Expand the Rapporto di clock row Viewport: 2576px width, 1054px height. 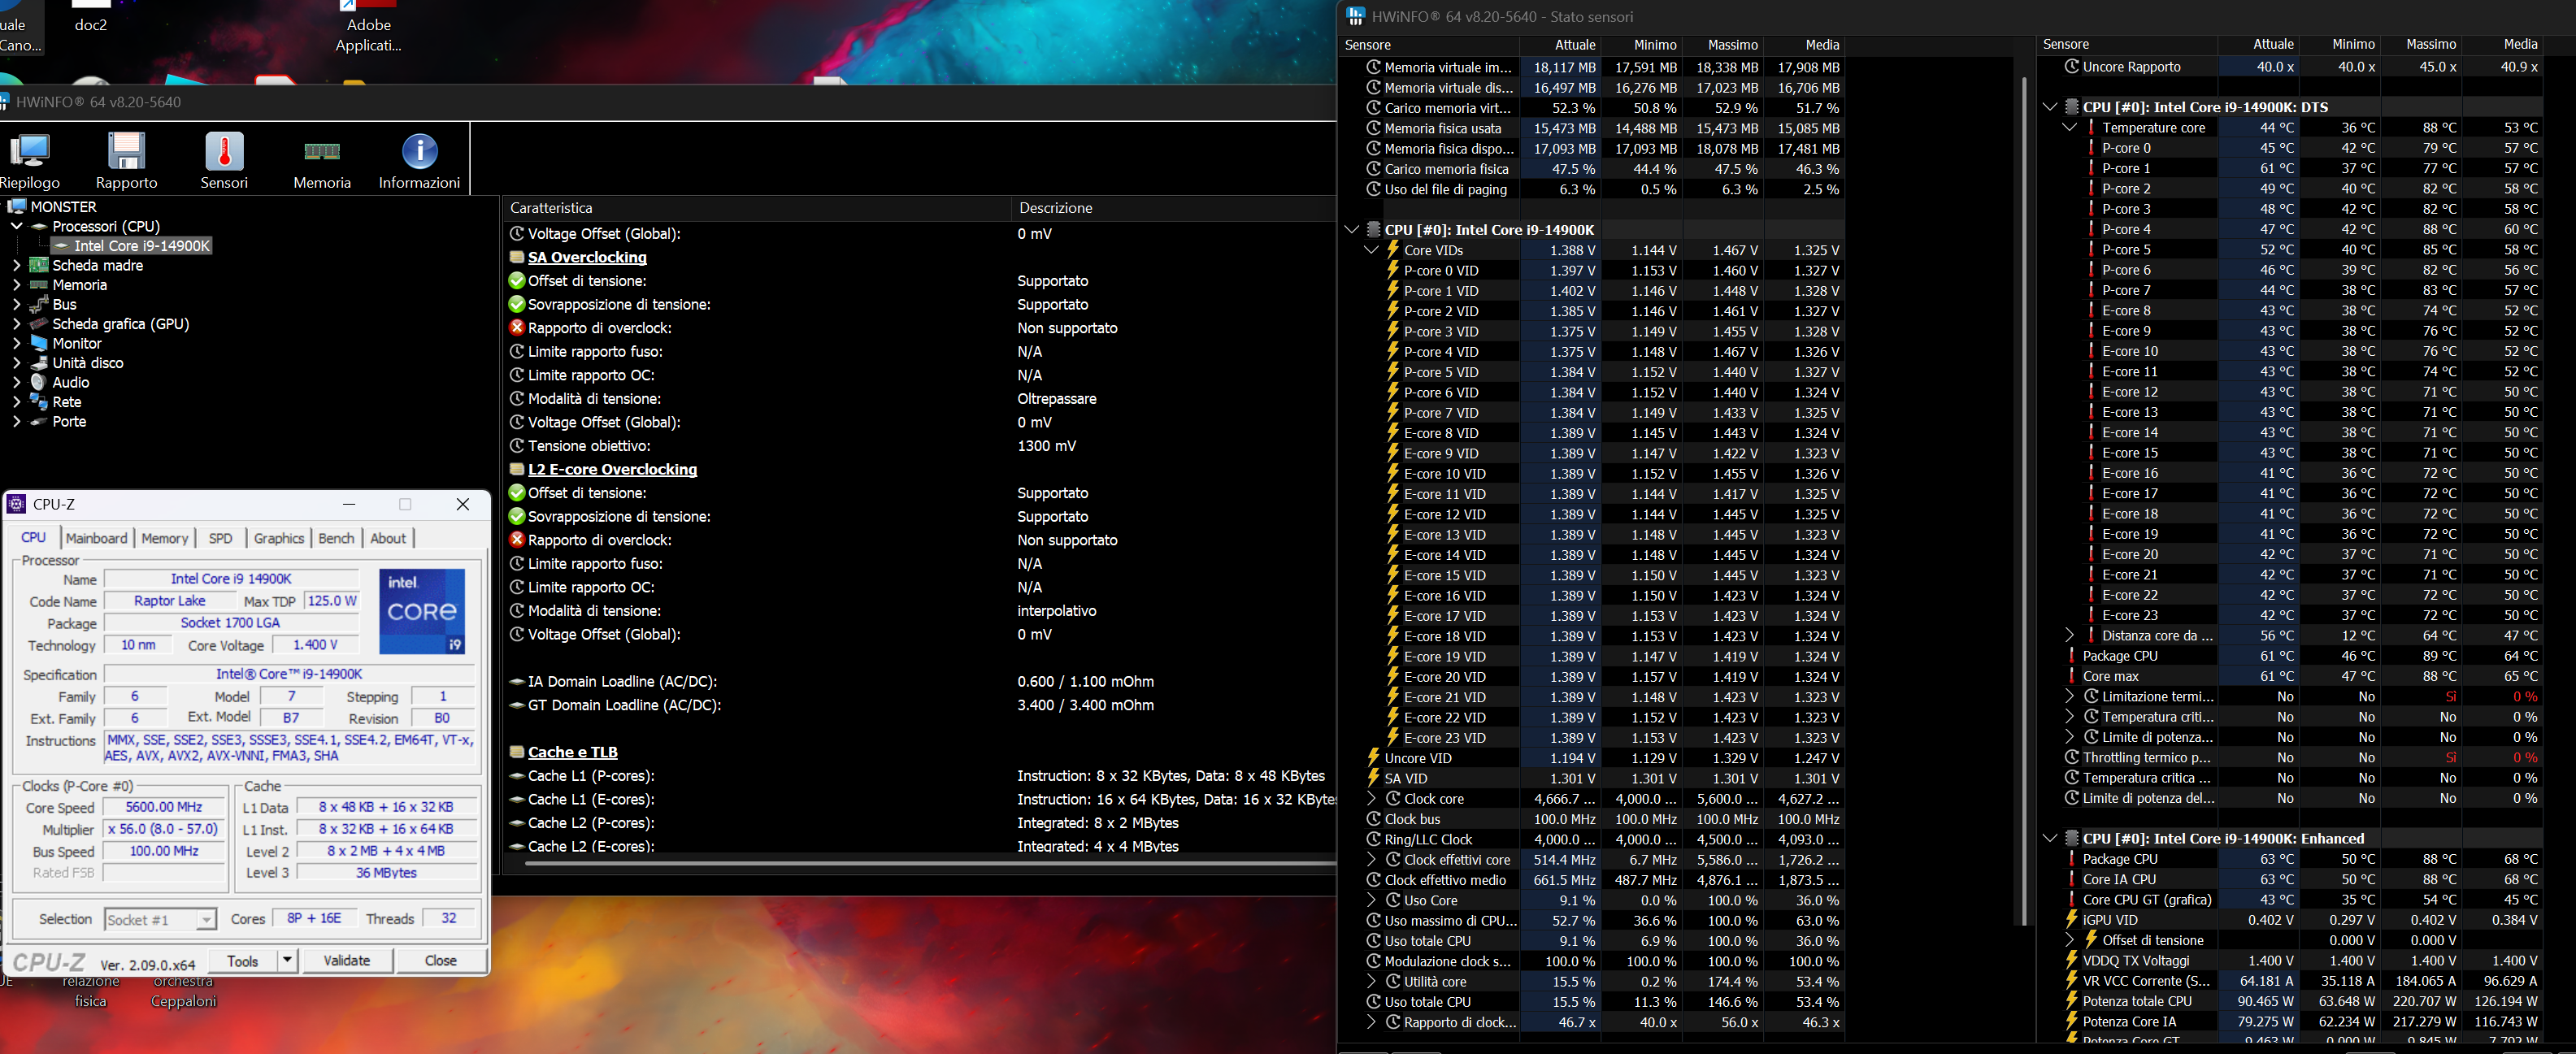point(1372,1023)
